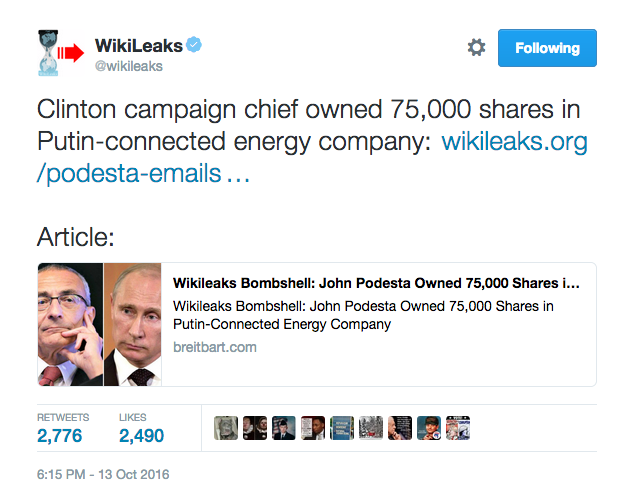Click the fifth liker avatar, blue sign

(342, 429)
